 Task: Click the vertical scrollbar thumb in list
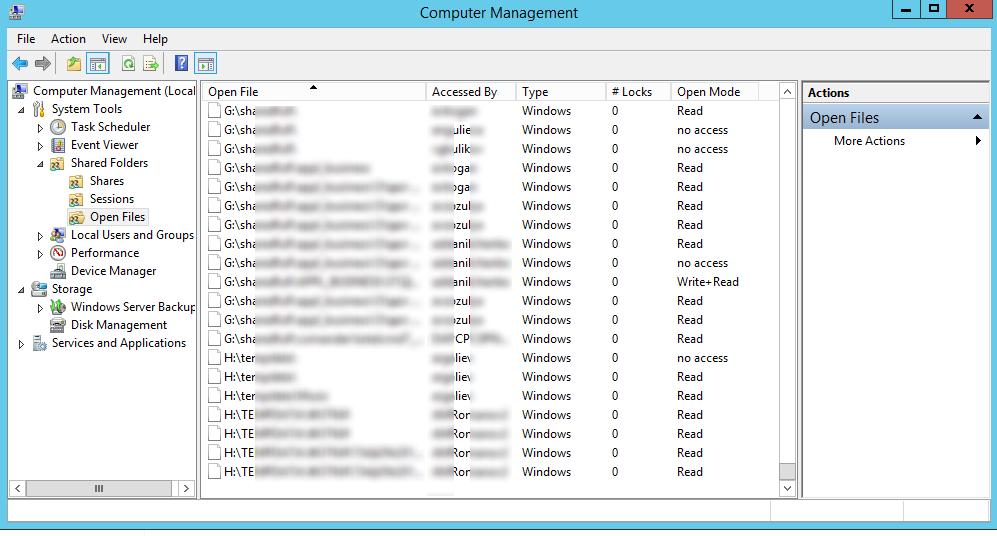[x=787, y=471]
